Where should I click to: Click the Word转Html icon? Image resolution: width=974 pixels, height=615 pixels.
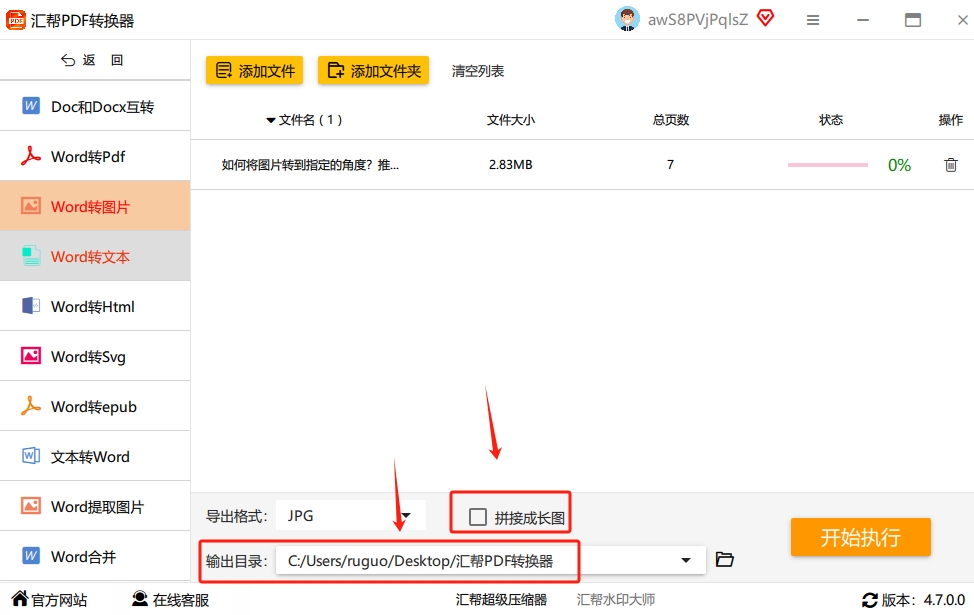(31, 306)
